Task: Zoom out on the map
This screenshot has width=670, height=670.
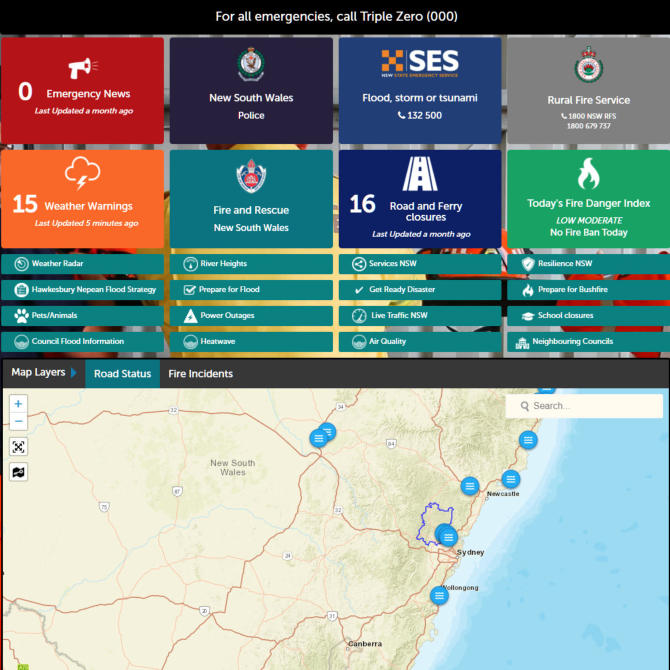Action: point(18,421)
